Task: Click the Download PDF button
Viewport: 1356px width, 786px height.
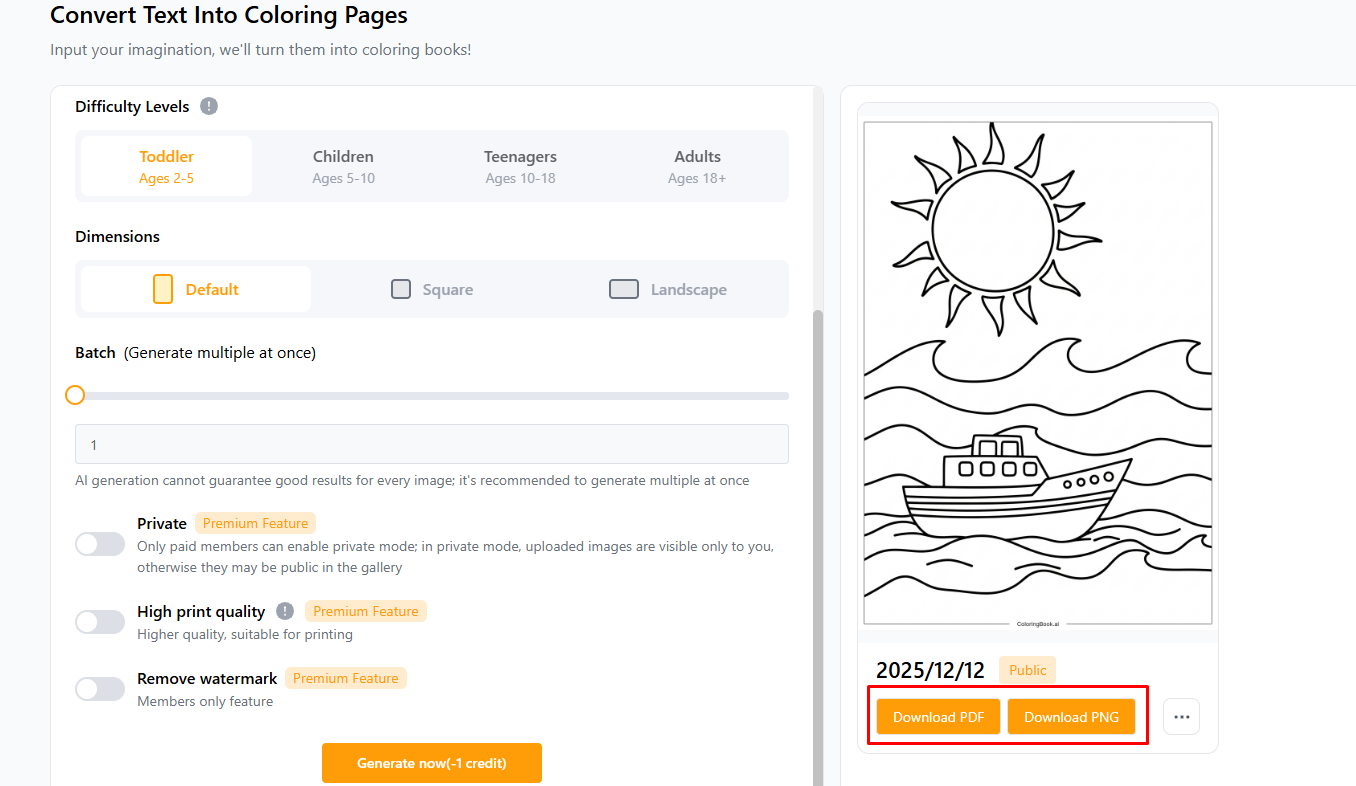Action: coord(938,717)
